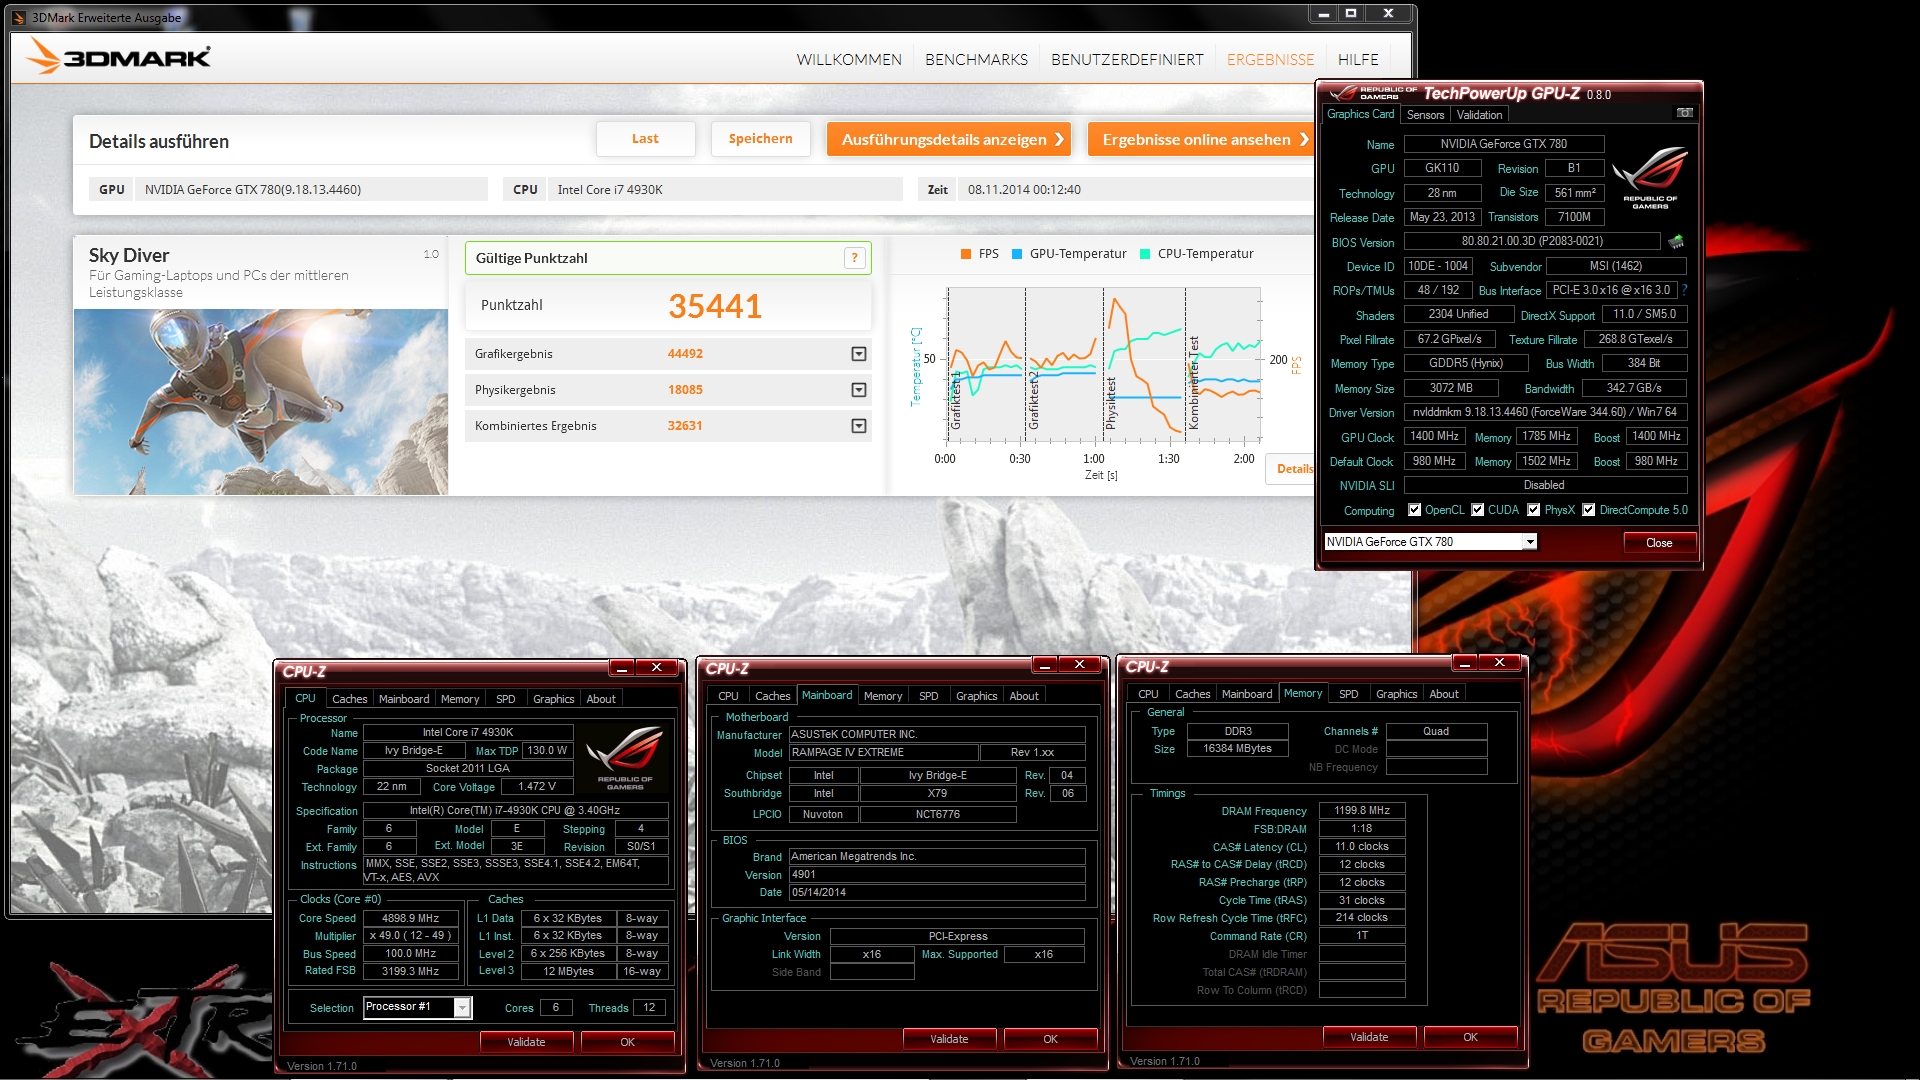Click the DRAM Frequency value field
This screenshot has height=1080, width=1920.
[x=1362, y=811]
